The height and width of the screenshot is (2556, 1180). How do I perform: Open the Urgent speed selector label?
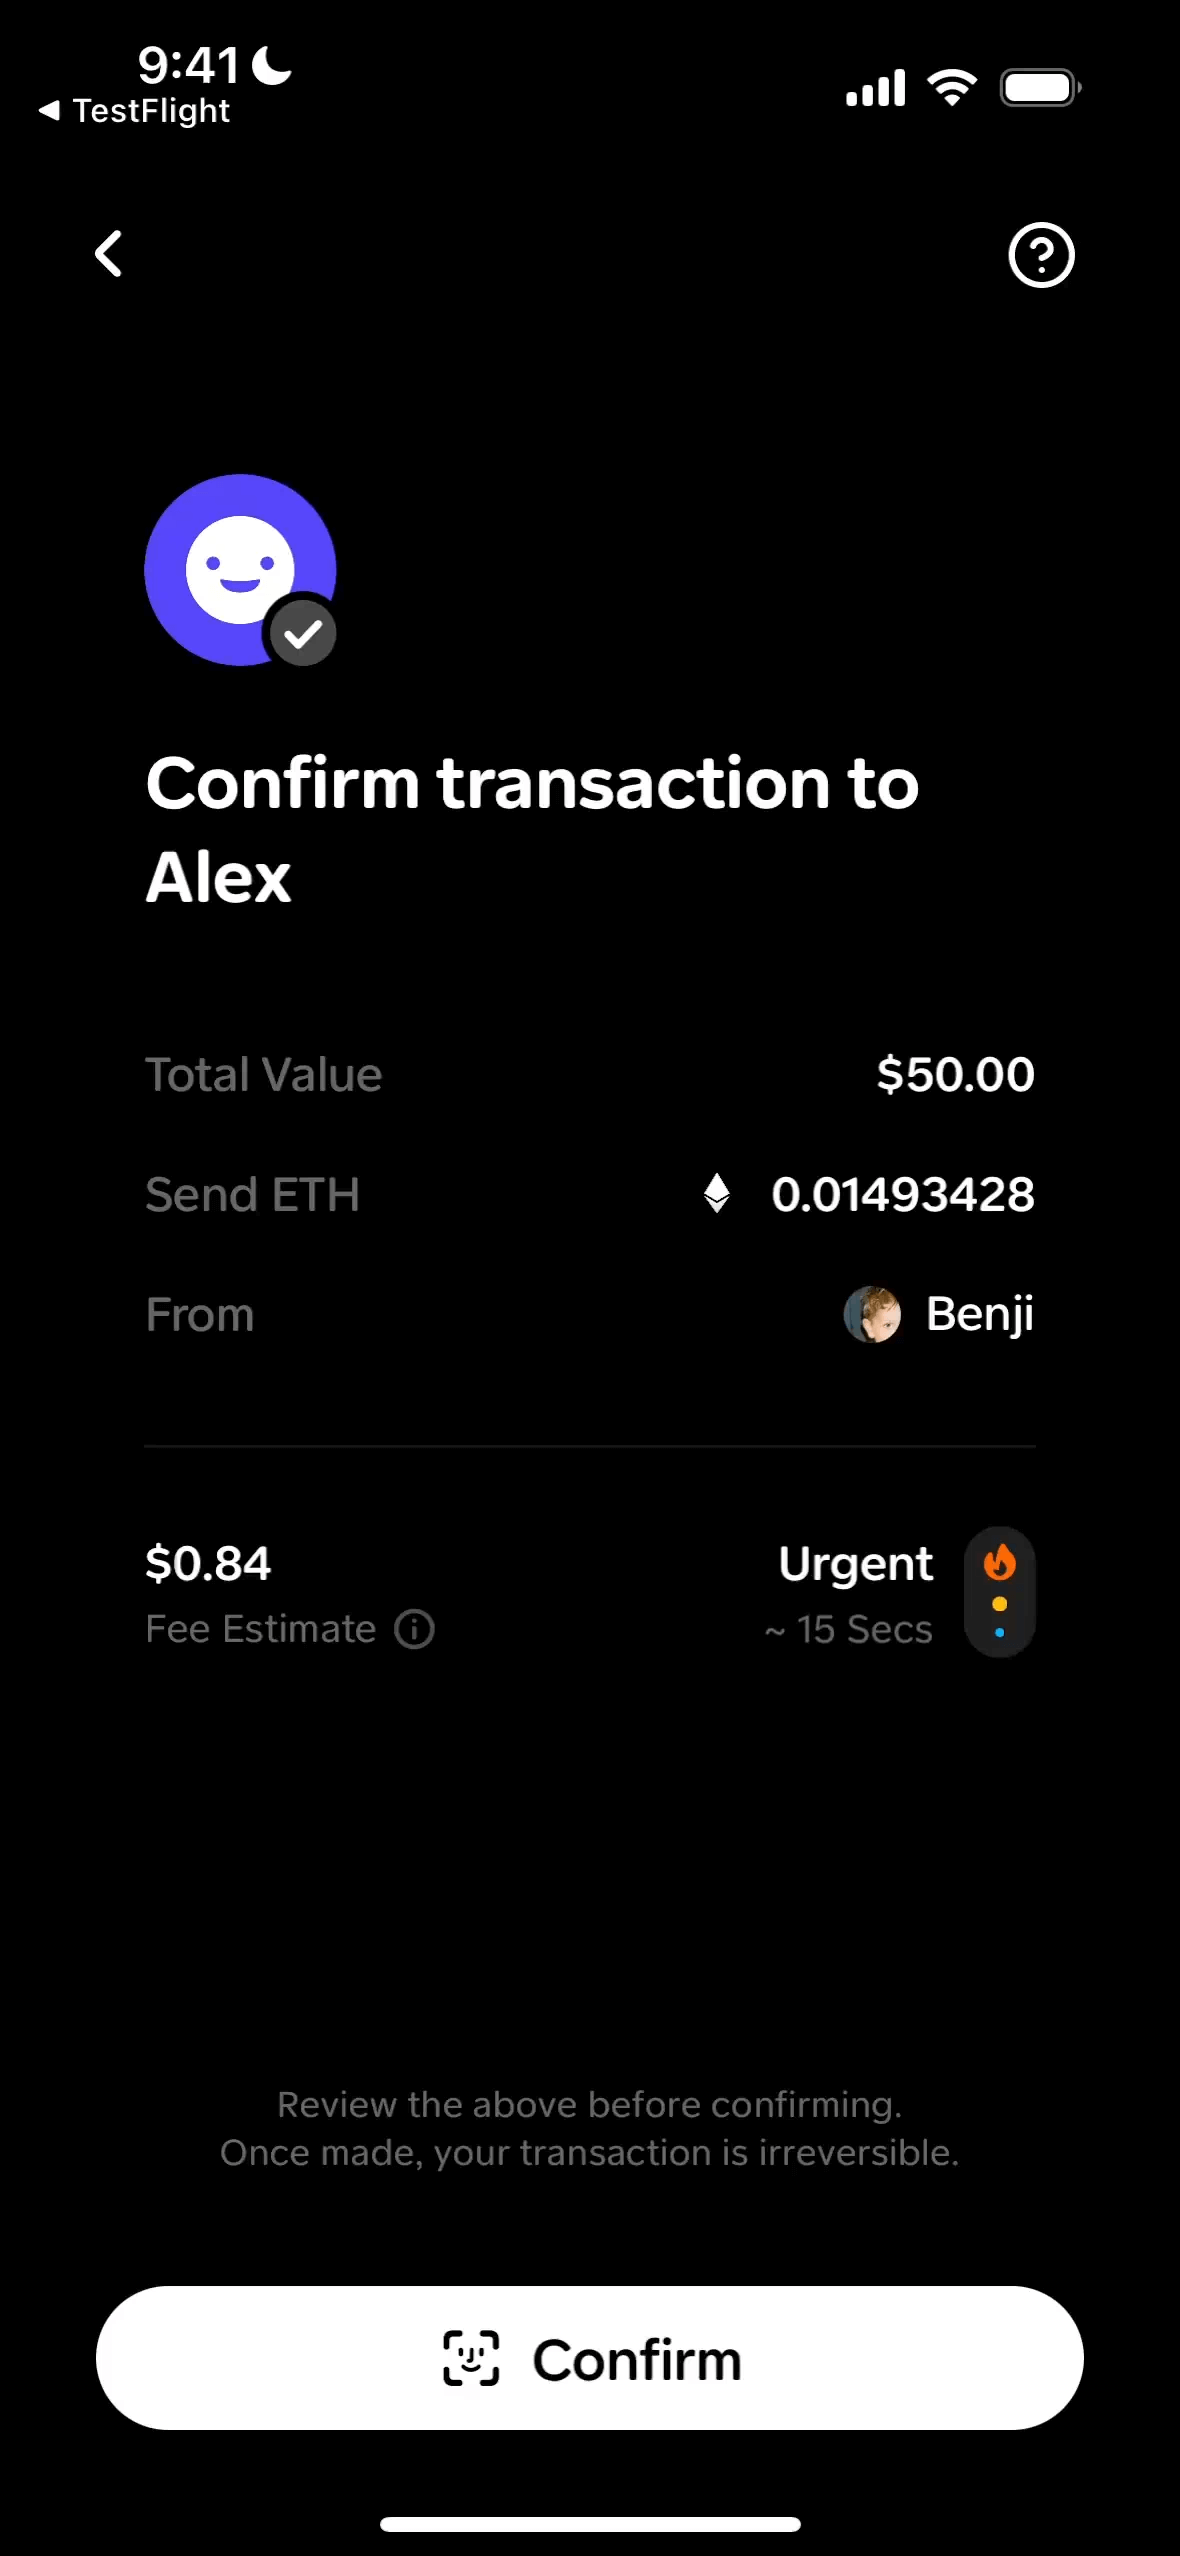coord(855,1564)
